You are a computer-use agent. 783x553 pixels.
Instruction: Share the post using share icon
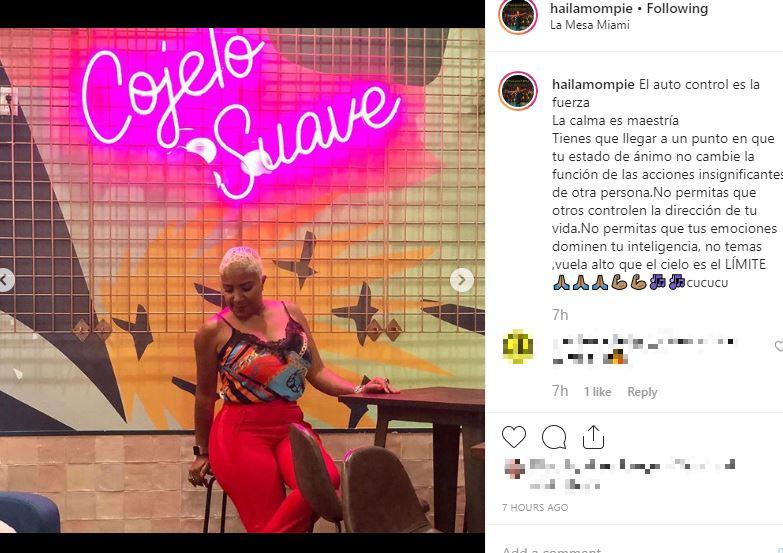click(x=593, y=437)
